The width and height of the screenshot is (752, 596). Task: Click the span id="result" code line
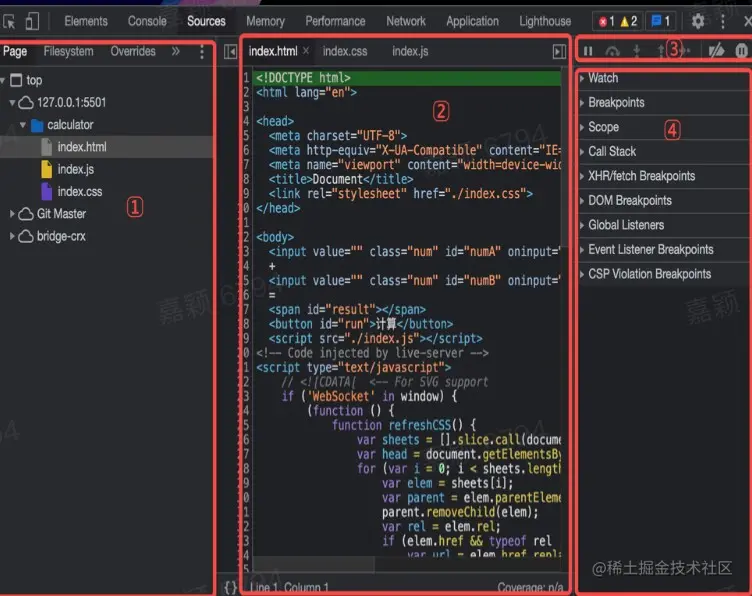[x=347, y=310]
